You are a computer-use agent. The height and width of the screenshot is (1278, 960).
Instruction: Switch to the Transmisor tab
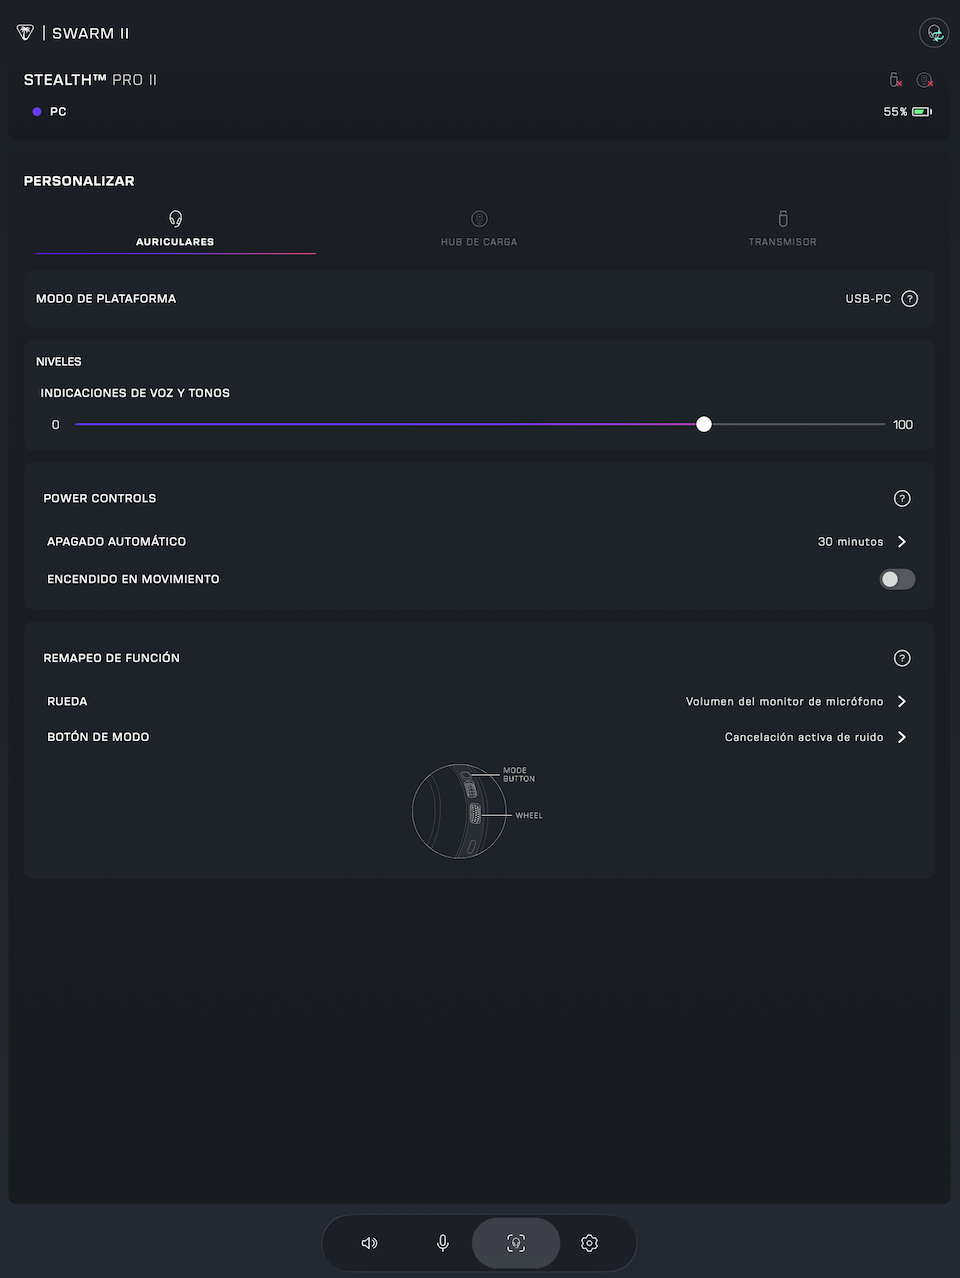coord(782,229)
